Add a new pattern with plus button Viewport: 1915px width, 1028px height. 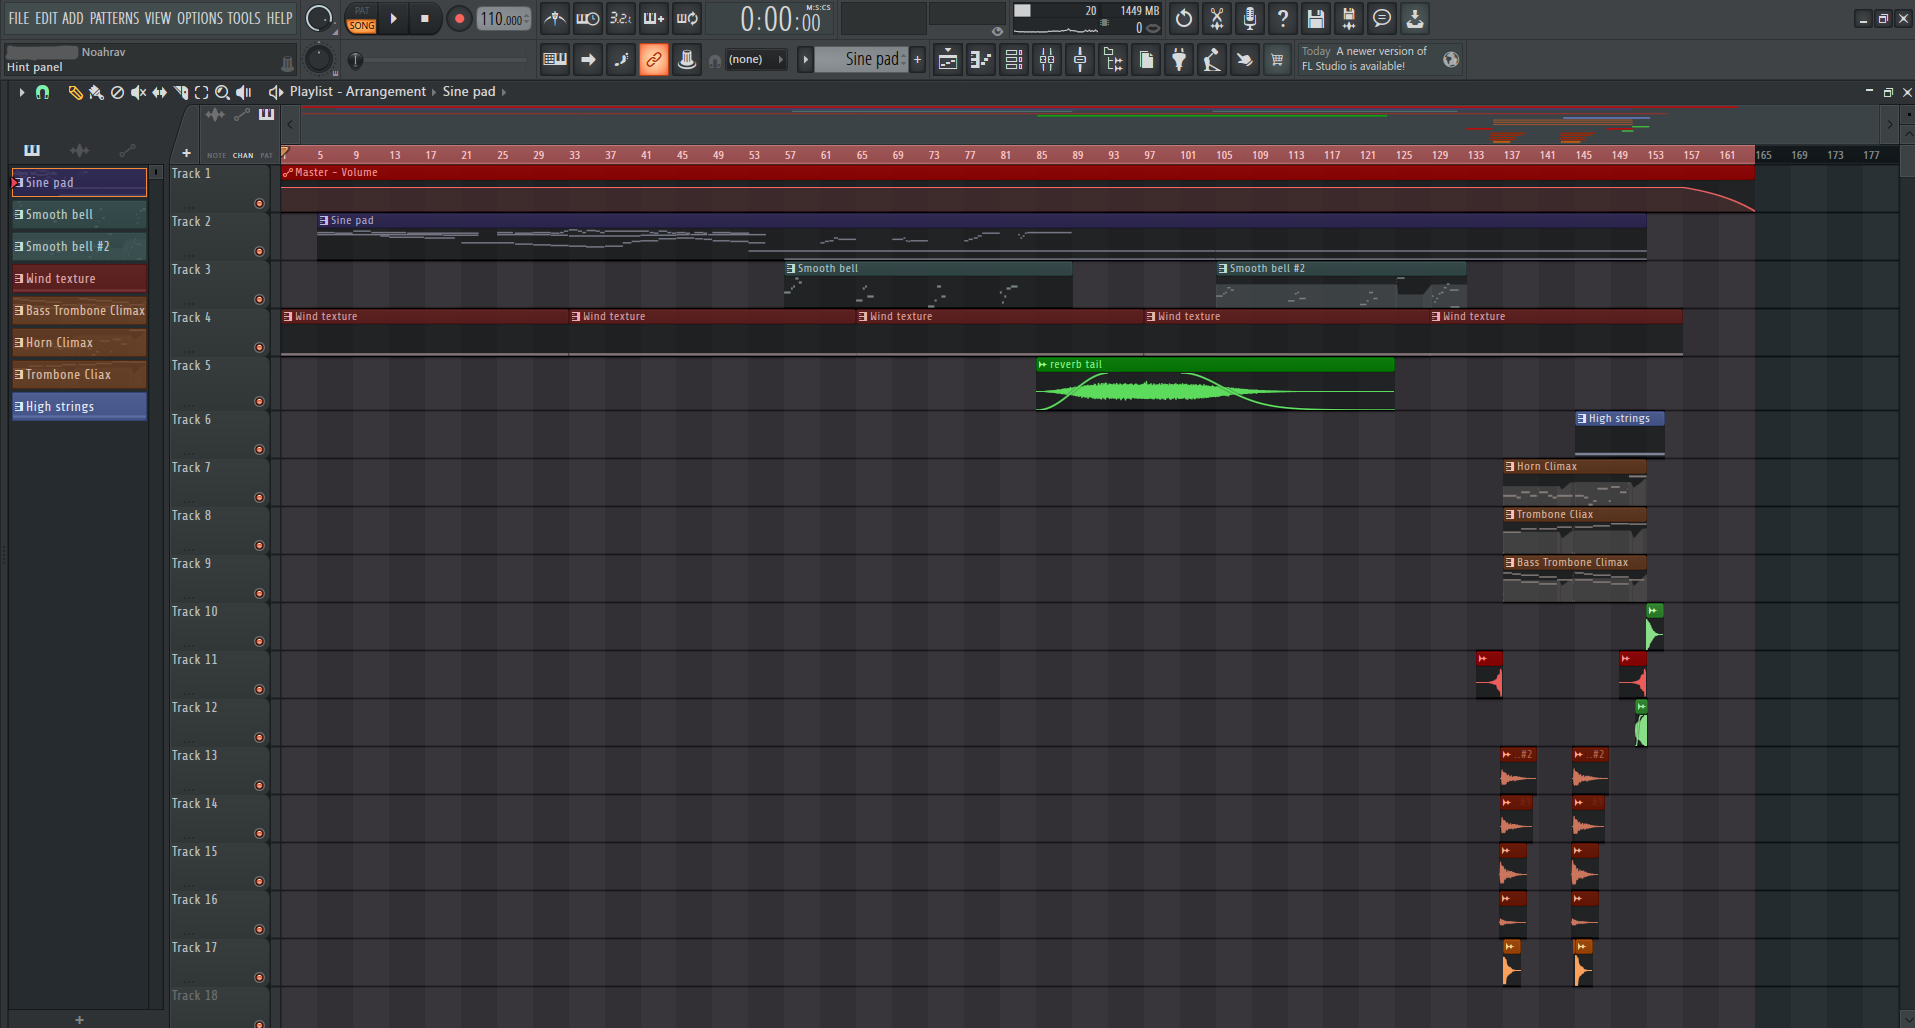(917, 60)
